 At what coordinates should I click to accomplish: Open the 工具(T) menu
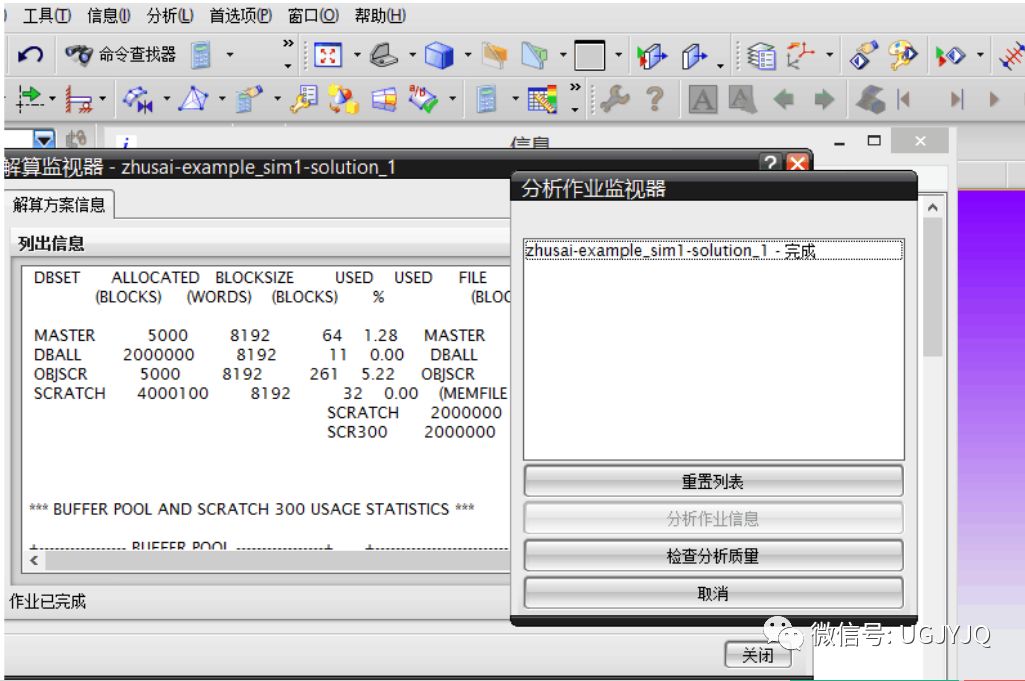tap(47, 16)
